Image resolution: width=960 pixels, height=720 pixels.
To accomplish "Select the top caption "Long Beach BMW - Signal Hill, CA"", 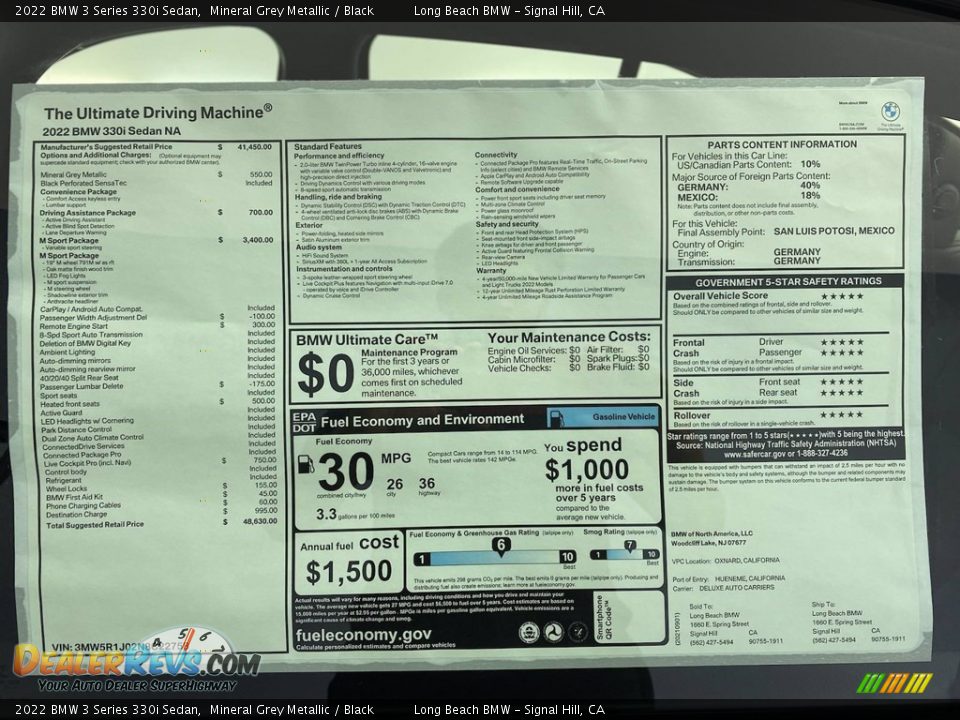I will point(509,10).
